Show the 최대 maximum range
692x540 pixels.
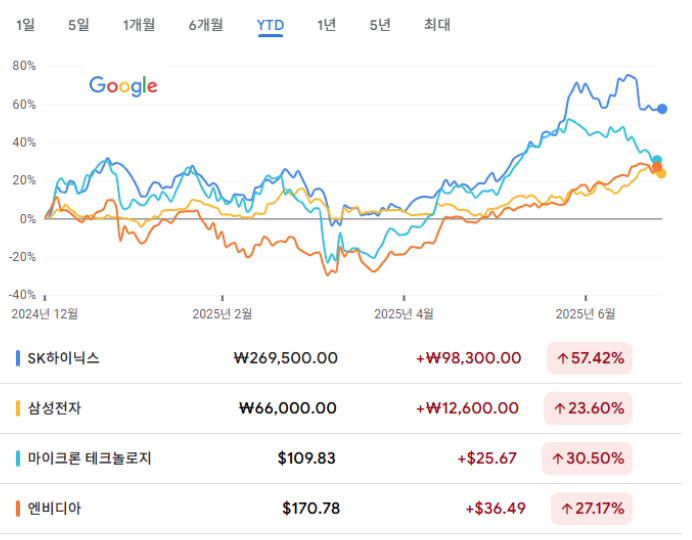[437, 25]
